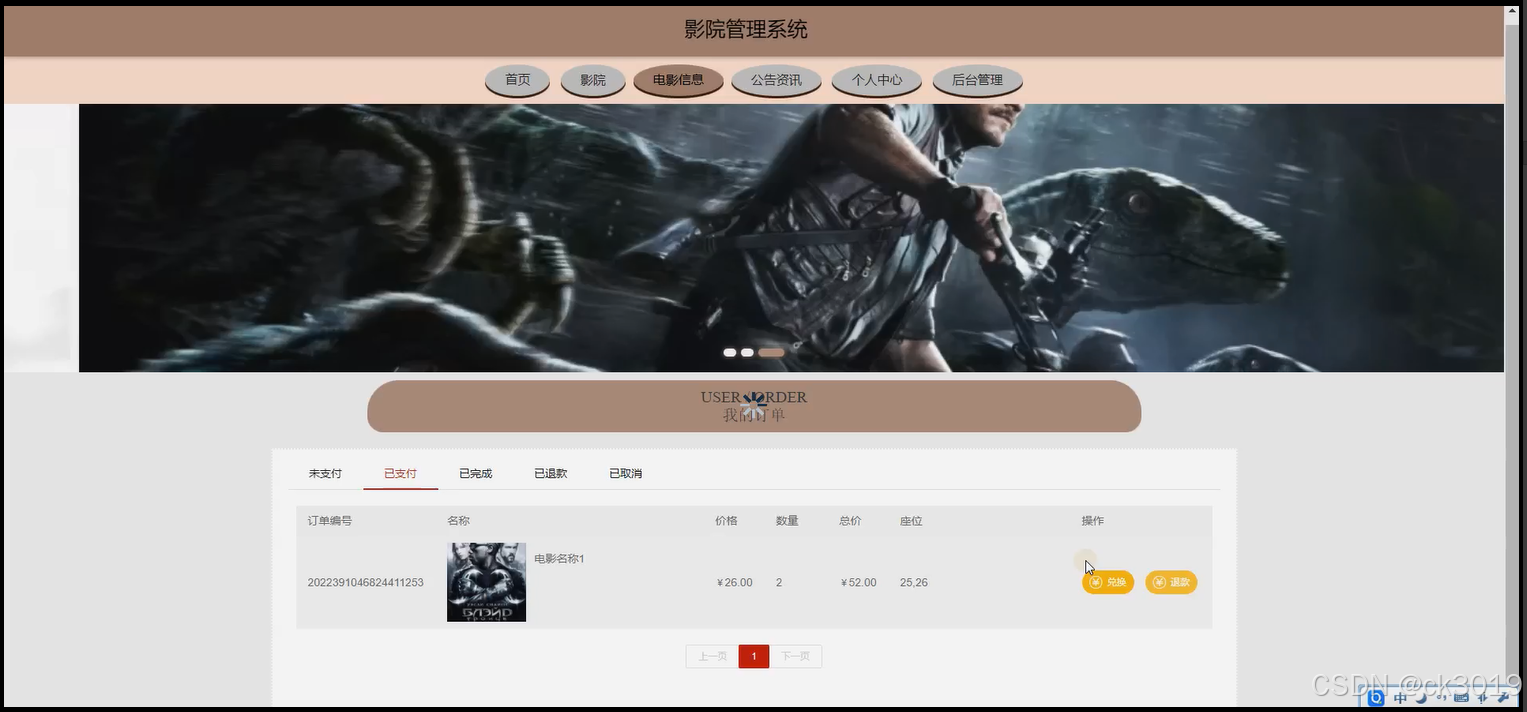Image resolution: width=1527 pixels, height=712 pixels.
Task: Go to 个人中心 personal center
Action: pyautogui.click(x=877, y=80)
